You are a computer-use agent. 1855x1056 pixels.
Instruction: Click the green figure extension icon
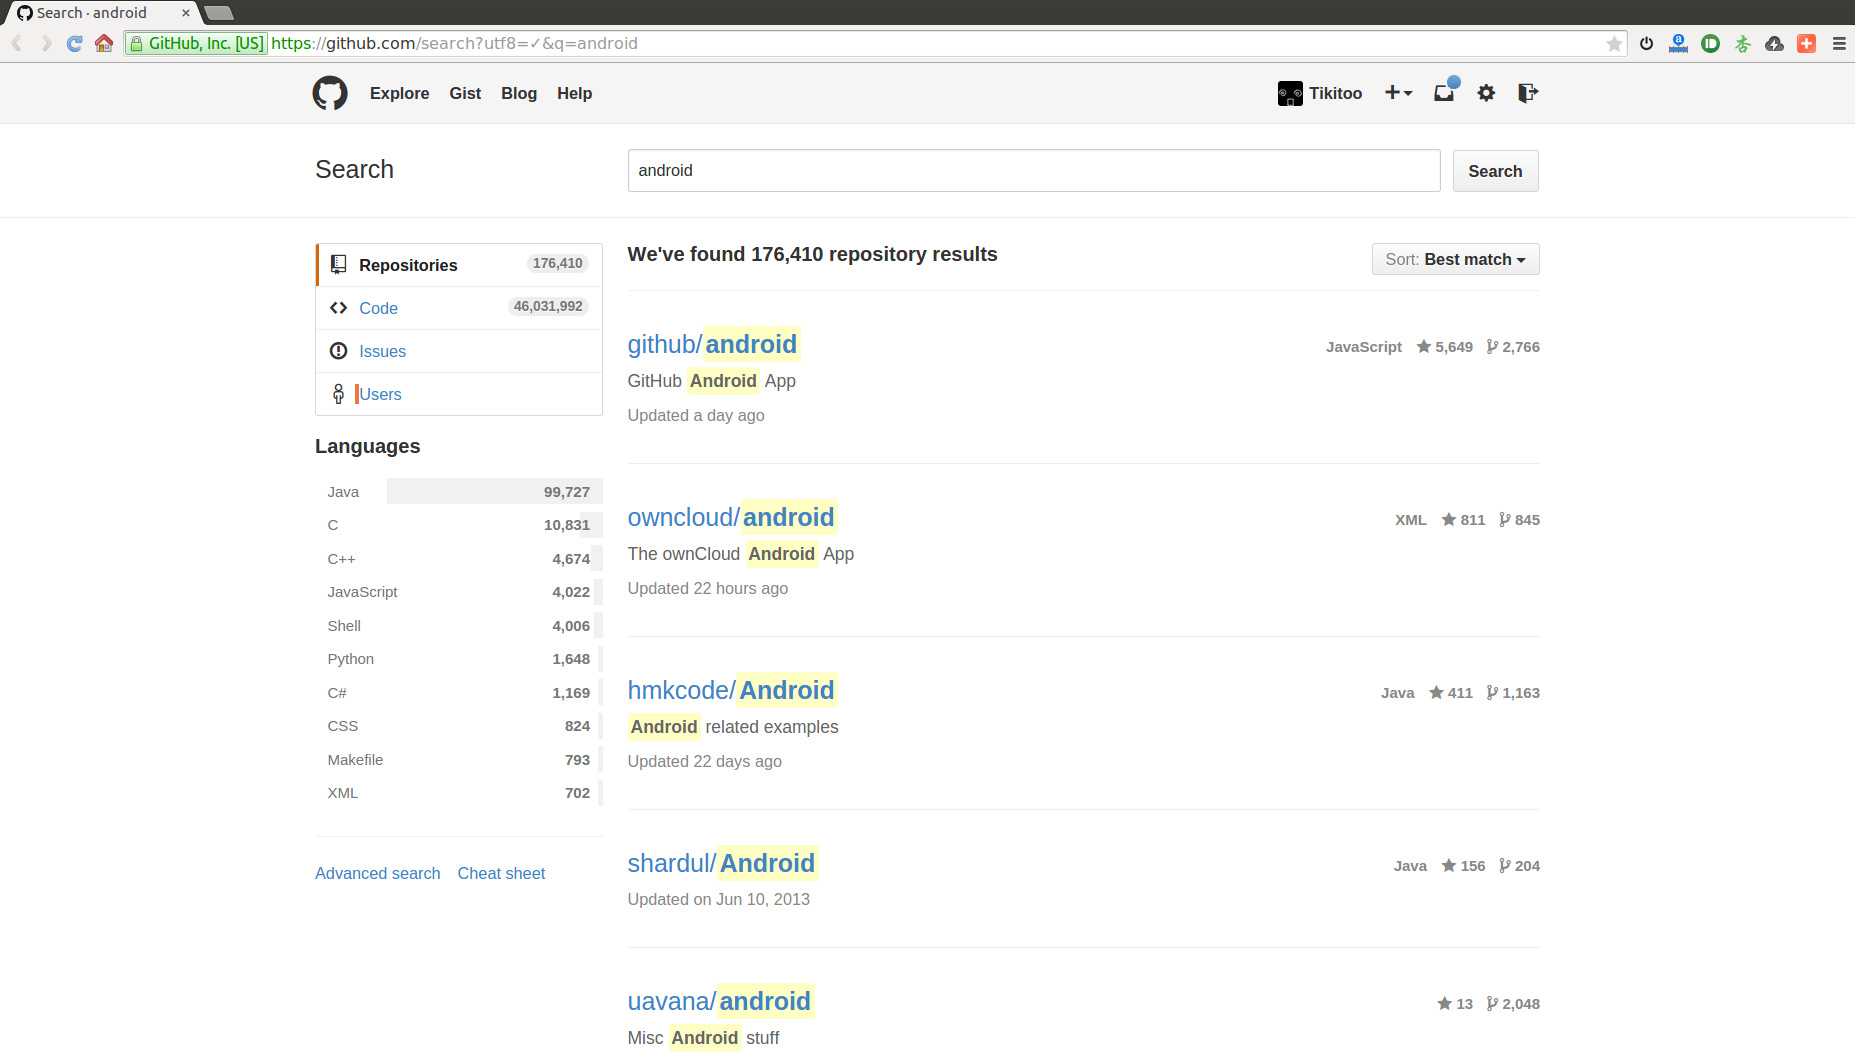1742,43
